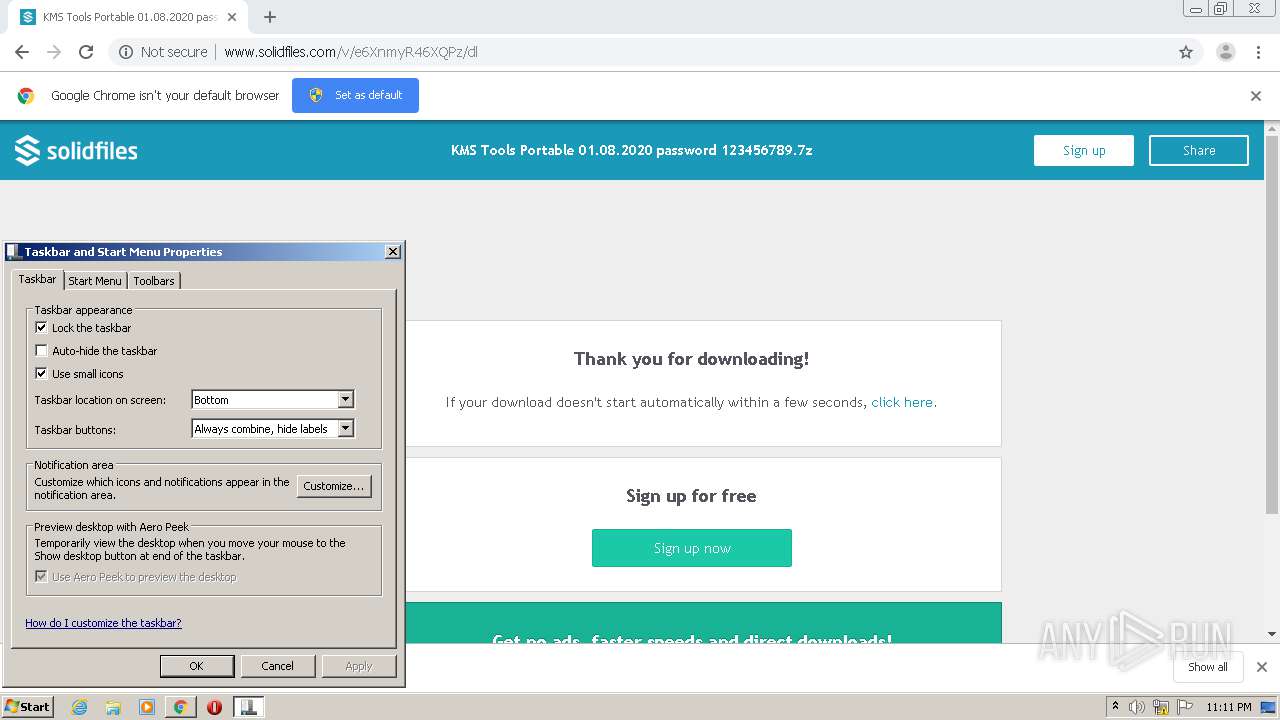The height and width of the screenshot is (720, 1280).
Task: Click the file name title in header
Action: click(x=632, y=150)
